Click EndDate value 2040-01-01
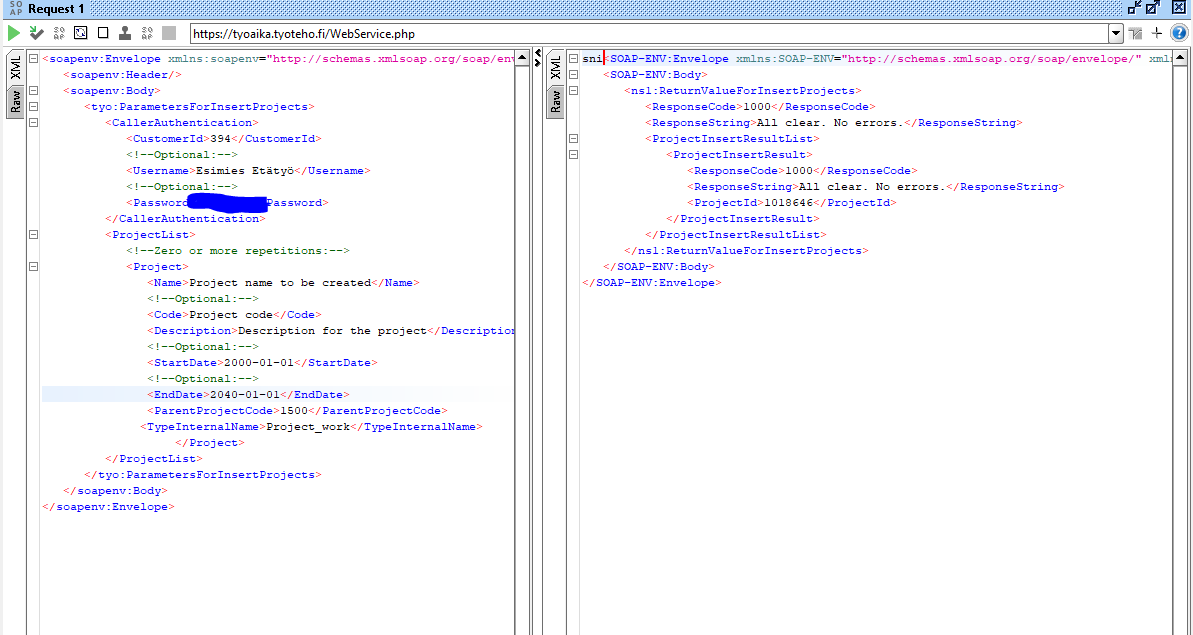Screen dimensions: 1193x635 coord(245,395)
